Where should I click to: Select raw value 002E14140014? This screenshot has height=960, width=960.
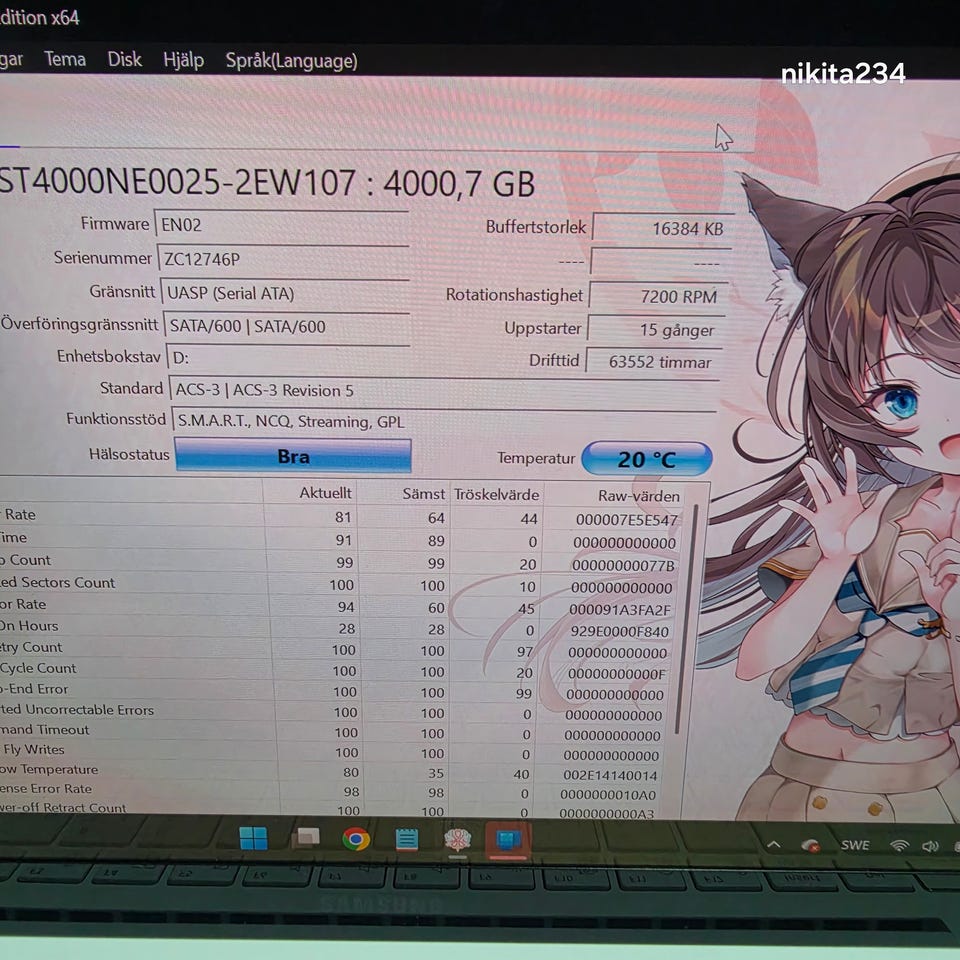[x=610, y=776]
